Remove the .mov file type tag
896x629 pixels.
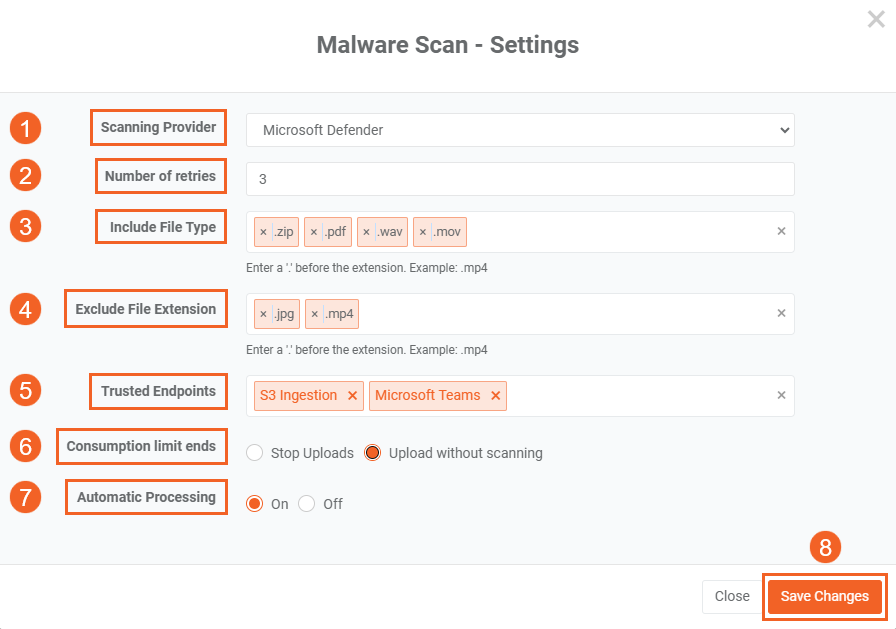pyautogui.click(x=423, y=232)
